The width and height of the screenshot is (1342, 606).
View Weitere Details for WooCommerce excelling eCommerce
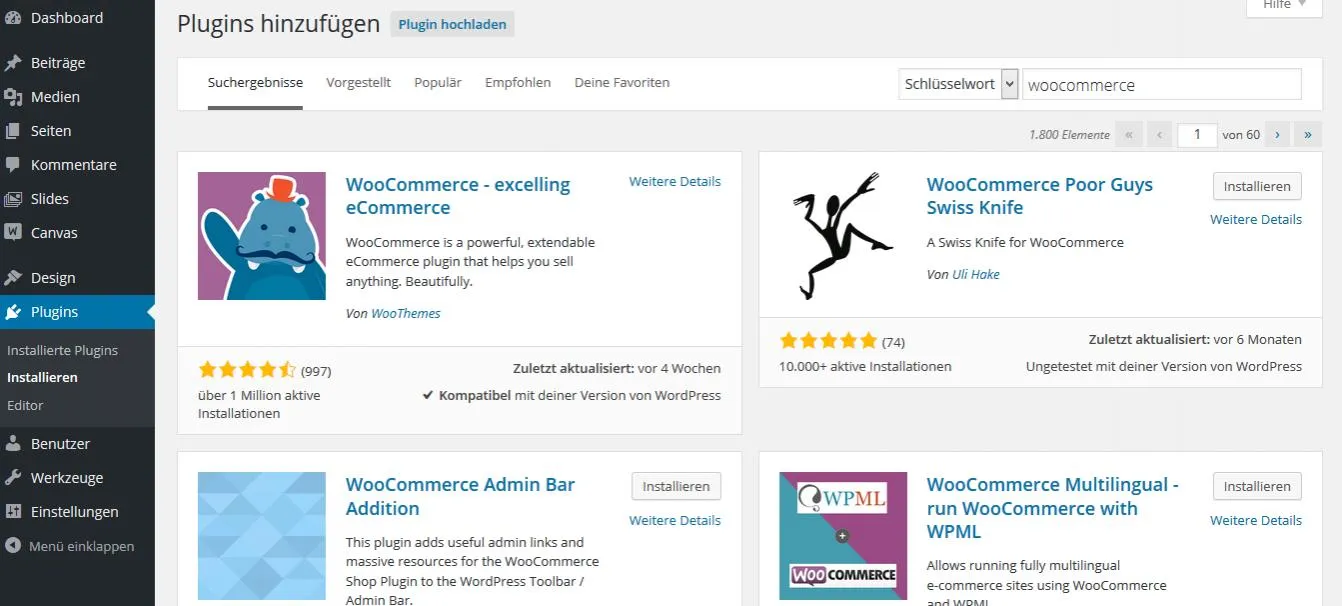(x=675, y=182)
